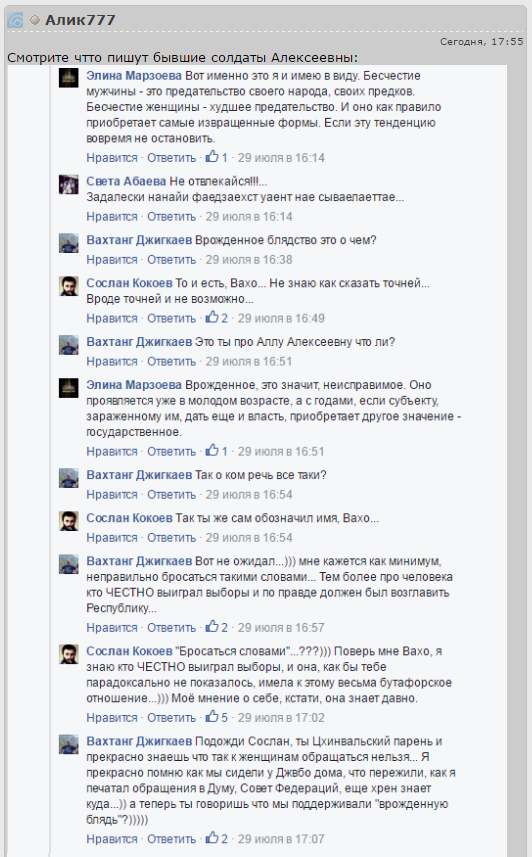
Task: Click thumbs-up icon on the 16:51 Элина Марзоева comment
Action: (x=212, y=451)
